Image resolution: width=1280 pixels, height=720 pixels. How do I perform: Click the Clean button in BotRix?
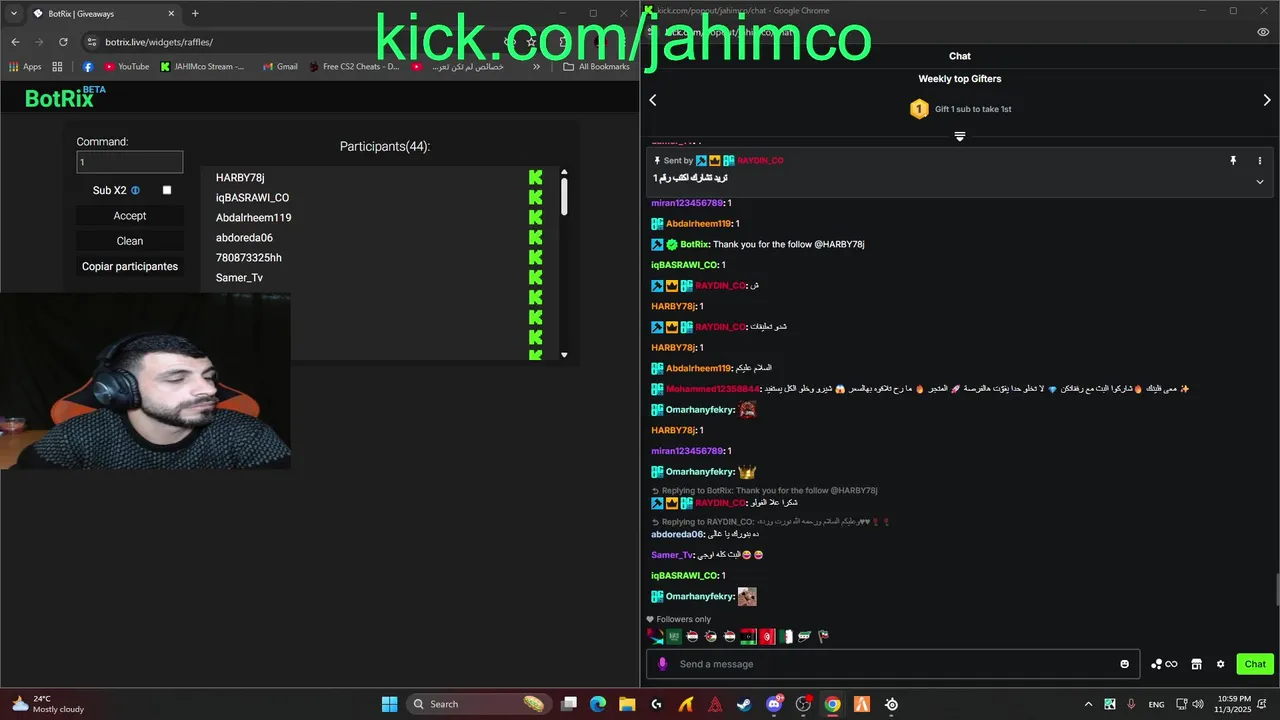(x=130, y=241)
